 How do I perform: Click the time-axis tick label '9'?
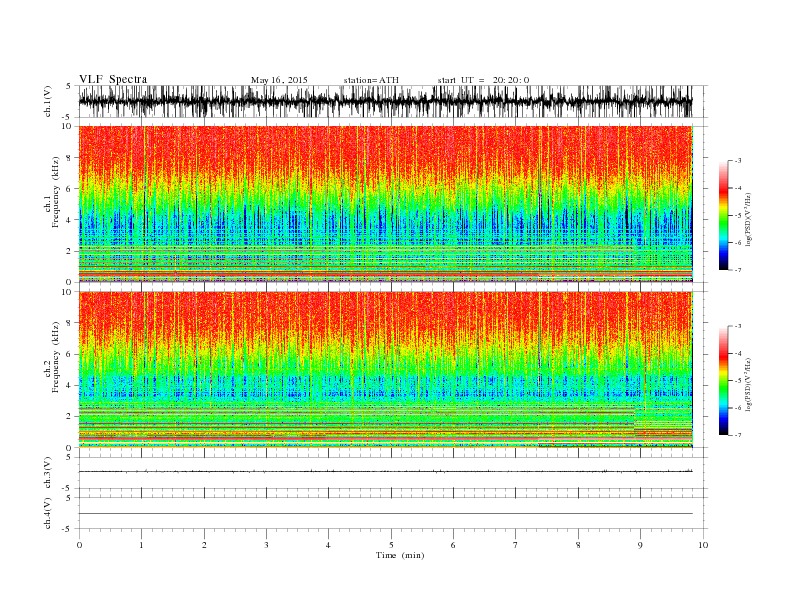click(640, 545)
